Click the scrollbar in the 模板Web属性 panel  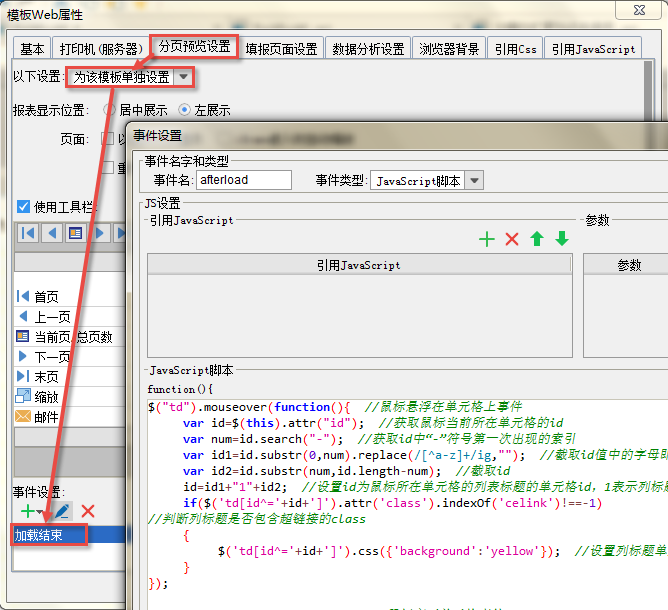point(648,92)
